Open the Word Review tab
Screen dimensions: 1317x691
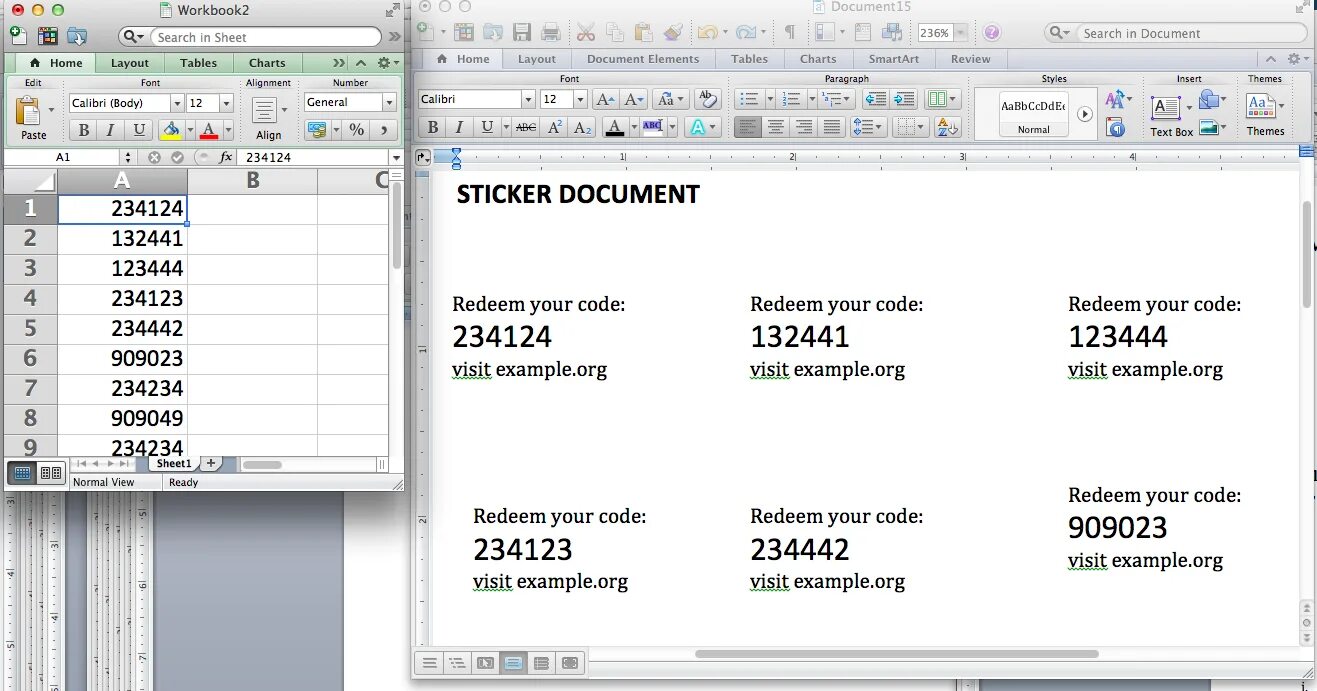click(x=971, y=59)
